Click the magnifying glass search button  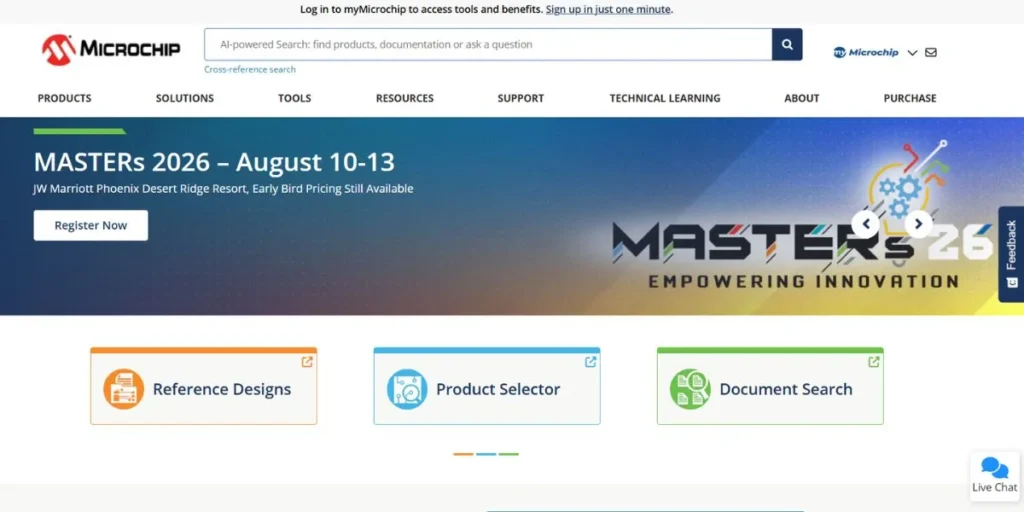(787, 44)
